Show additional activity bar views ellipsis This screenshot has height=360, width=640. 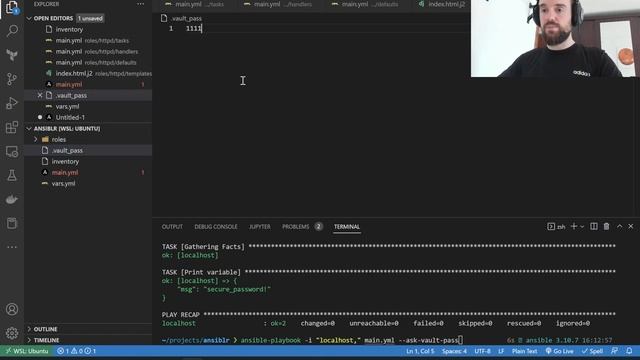pyautogui.click(x=12, y=247)
